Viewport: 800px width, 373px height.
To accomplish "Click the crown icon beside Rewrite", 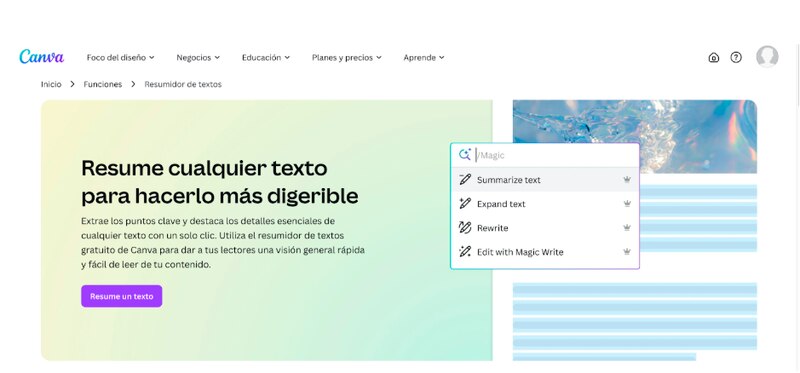I will [627, 228].
